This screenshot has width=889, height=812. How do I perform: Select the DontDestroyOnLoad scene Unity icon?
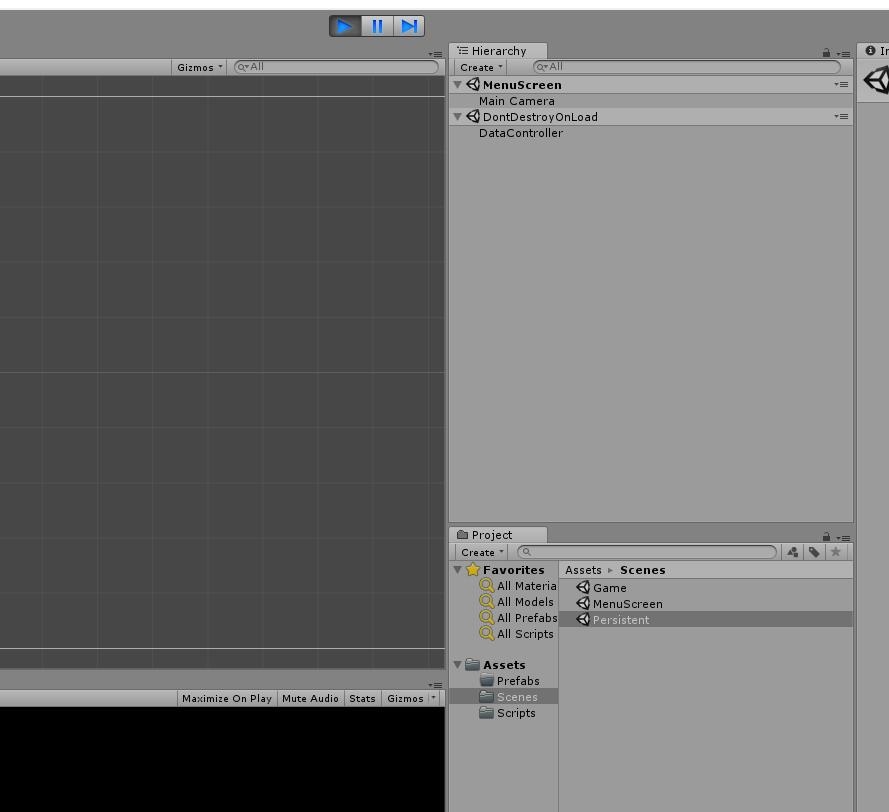click(473, 116)
